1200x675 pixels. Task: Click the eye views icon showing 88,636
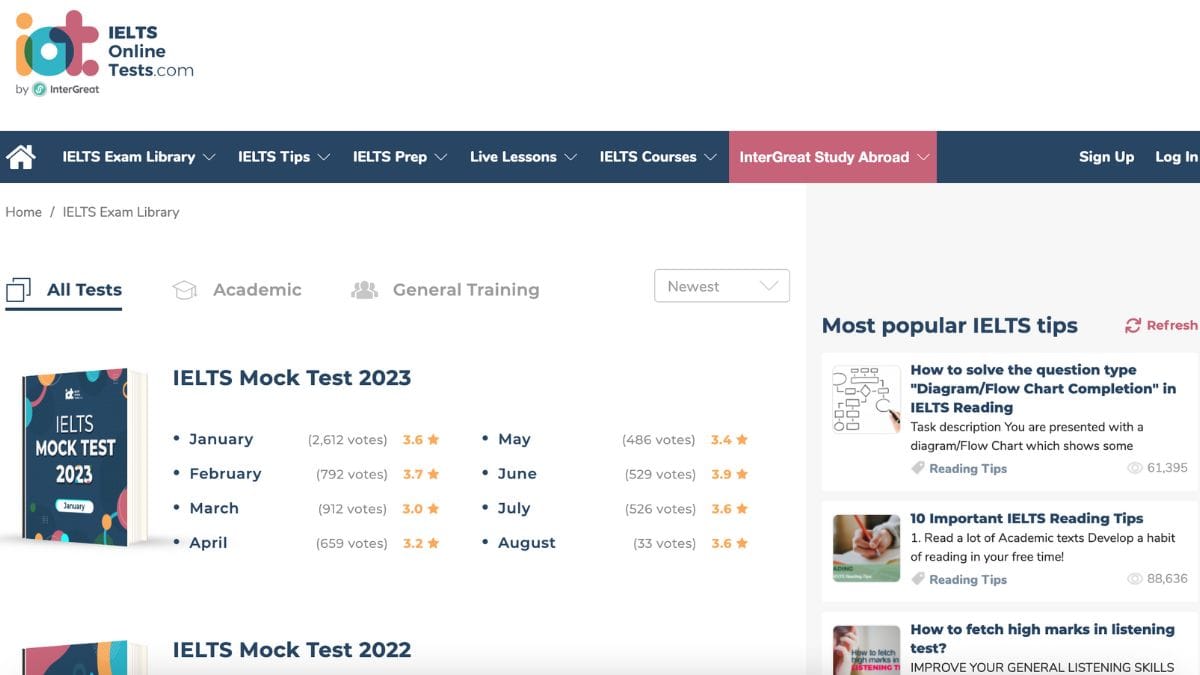click(1135, 579)
